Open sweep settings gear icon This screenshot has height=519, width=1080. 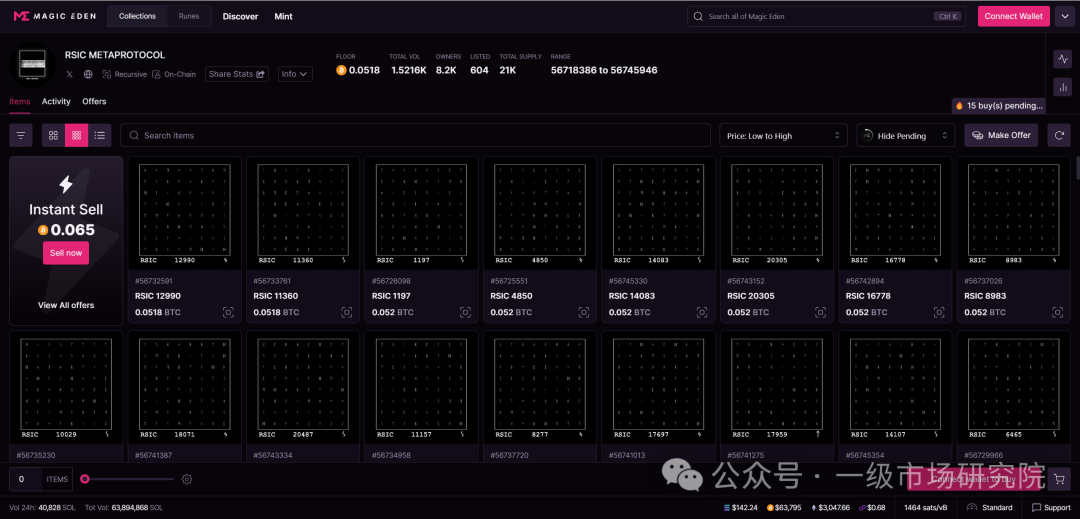pos(186,479)
